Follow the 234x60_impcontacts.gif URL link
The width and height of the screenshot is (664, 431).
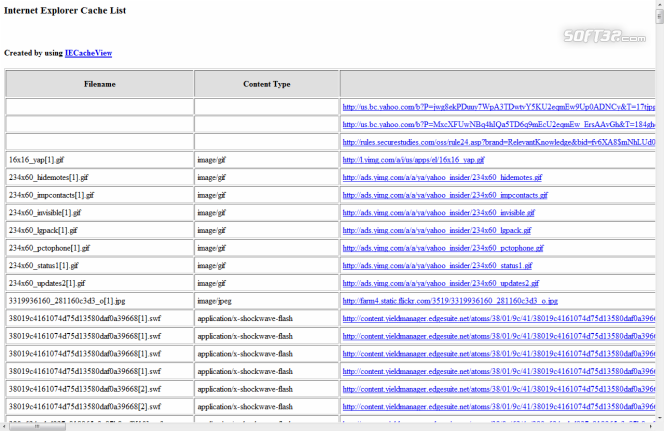pyautogui.click(x=445, y=195)
